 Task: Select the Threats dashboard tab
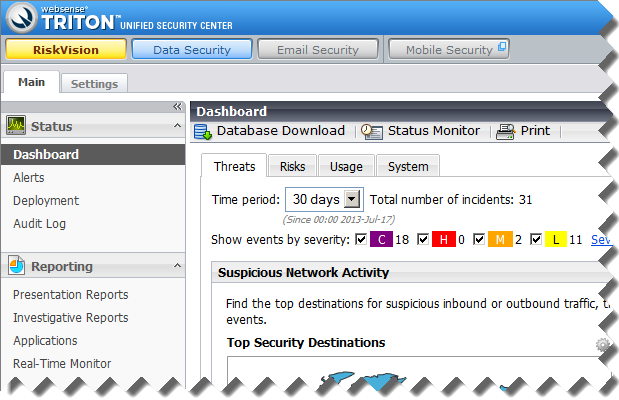[x=234, y=166]
